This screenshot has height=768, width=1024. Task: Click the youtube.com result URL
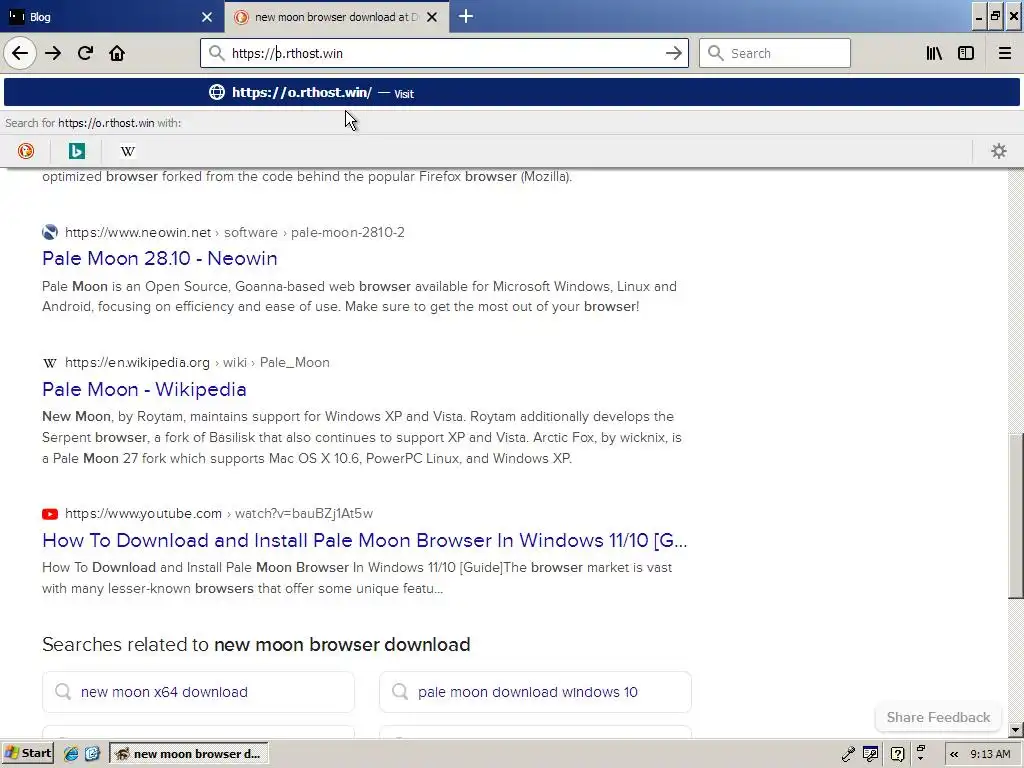(219, 513)
